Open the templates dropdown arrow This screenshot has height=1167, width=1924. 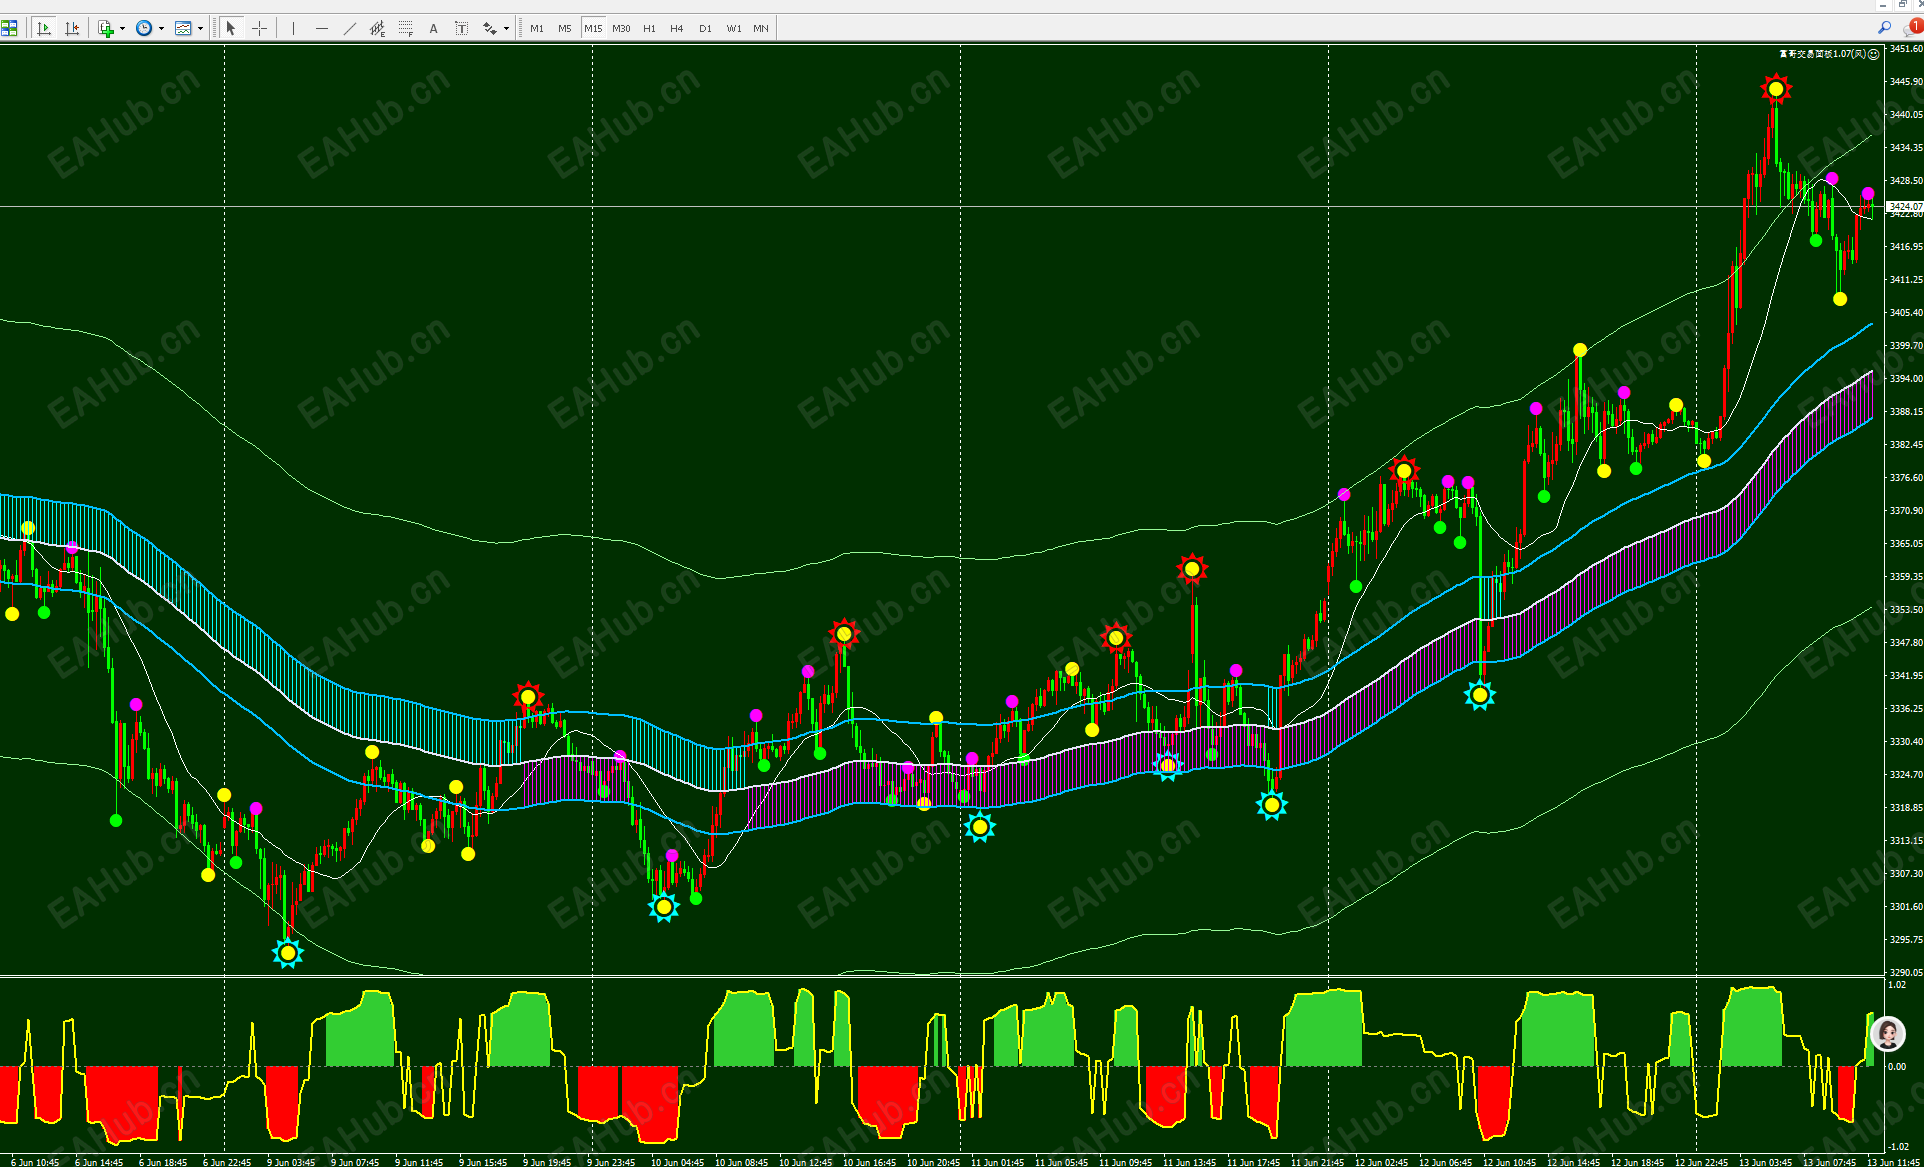click(x=200, y=28)
